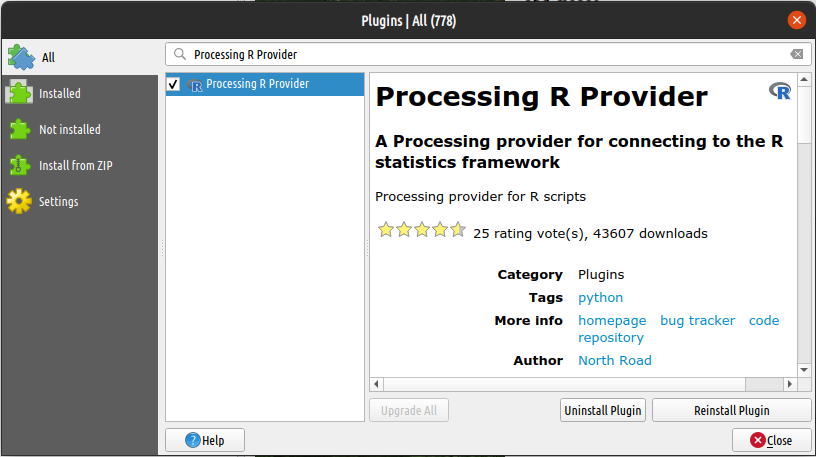This screenshot has height=457, width=816.
Task: Clear the plugin search field text
Action: coord(796,54)
